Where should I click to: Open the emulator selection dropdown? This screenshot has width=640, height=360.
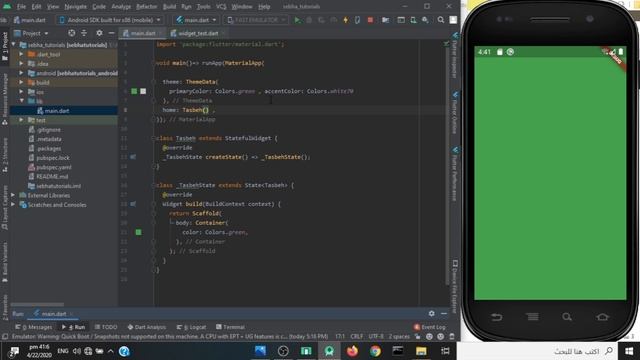(x=256, y=20)
